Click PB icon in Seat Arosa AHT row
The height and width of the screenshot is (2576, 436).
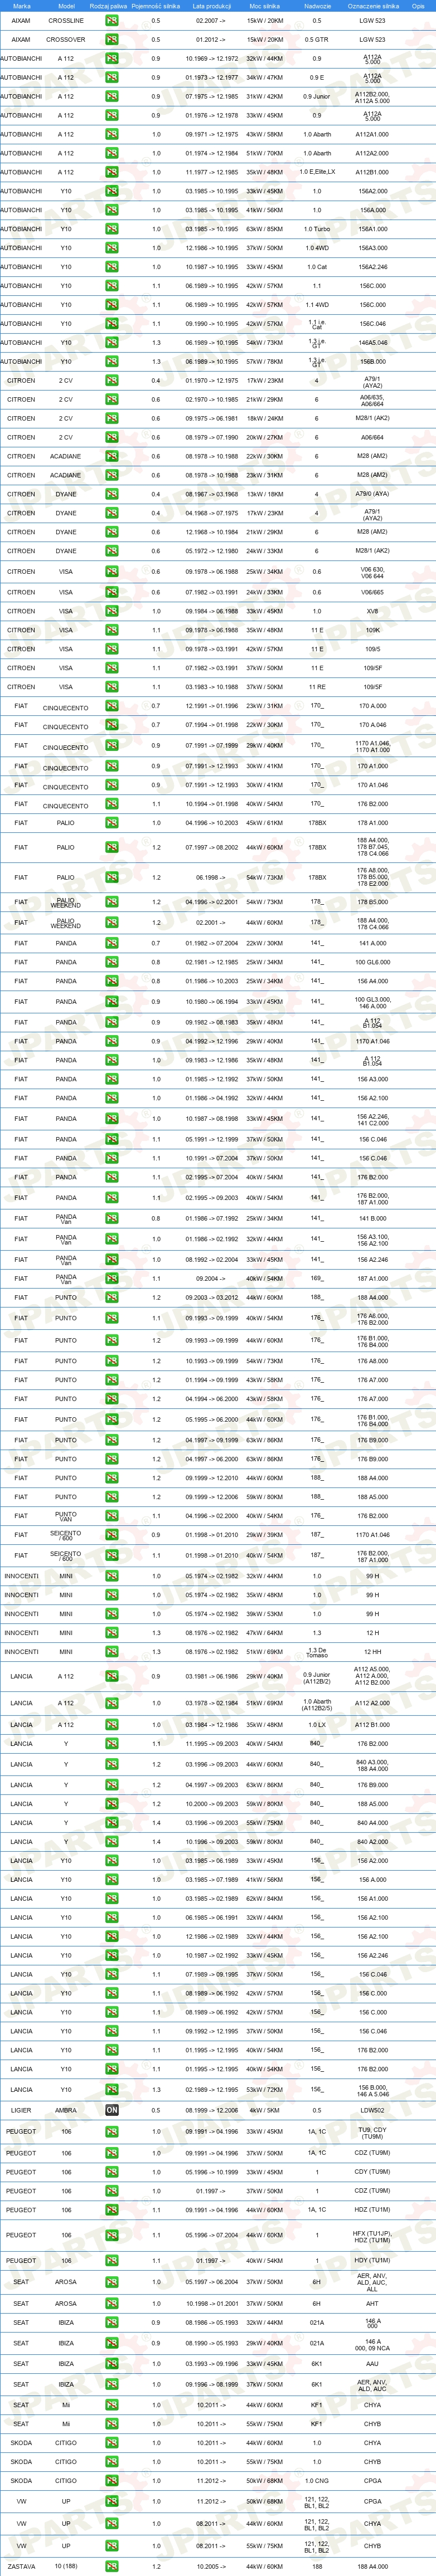coord(112,2304)
